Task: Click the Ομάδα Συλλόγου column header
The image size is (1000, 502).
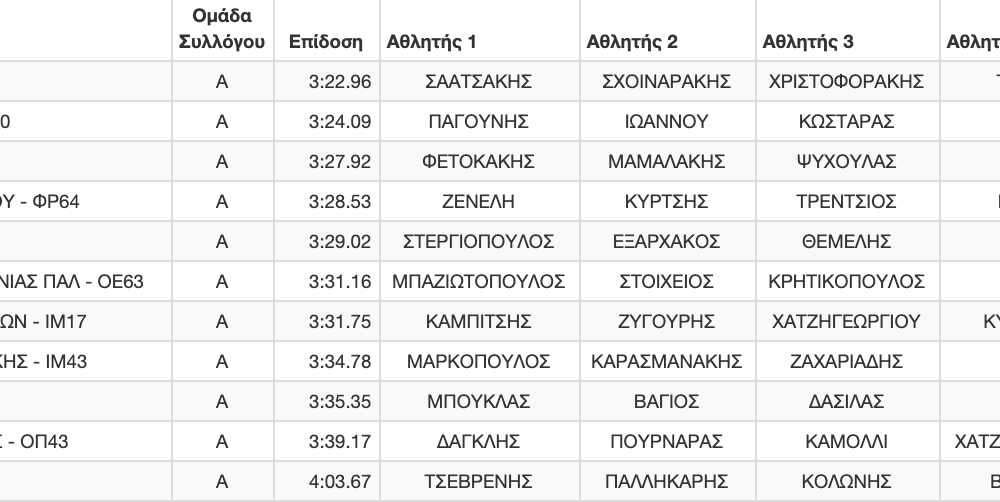Action: point(223,31)
